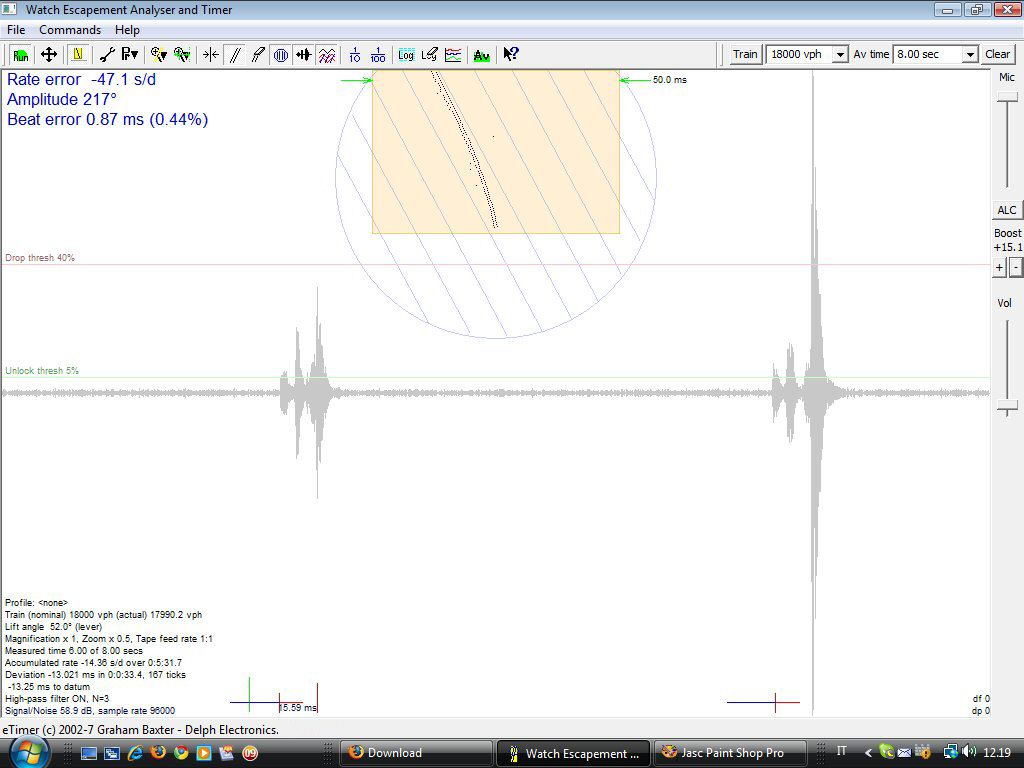Click the x10 magnification icon
Screen dimensions: 1024x768
[354, 55]
